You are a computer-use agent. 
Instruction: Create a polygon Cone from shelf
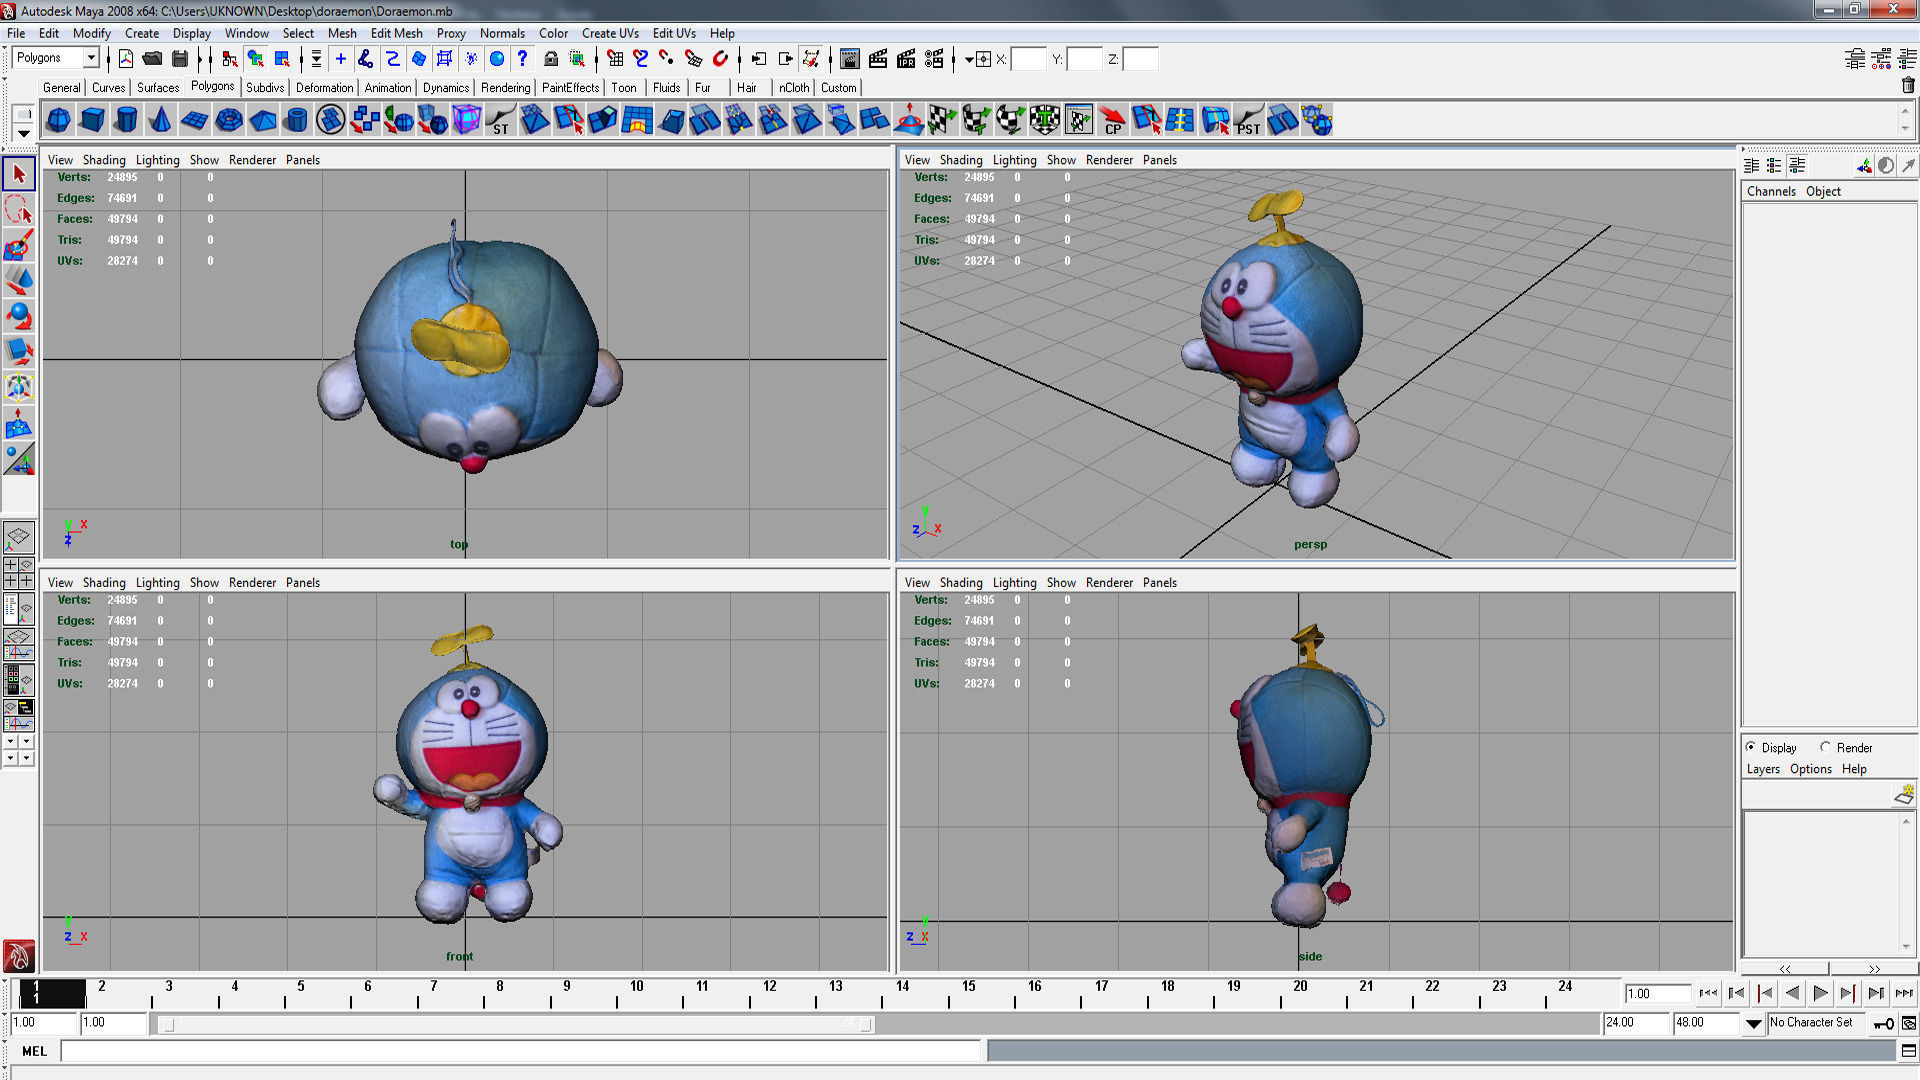click(x=161, y=121)
